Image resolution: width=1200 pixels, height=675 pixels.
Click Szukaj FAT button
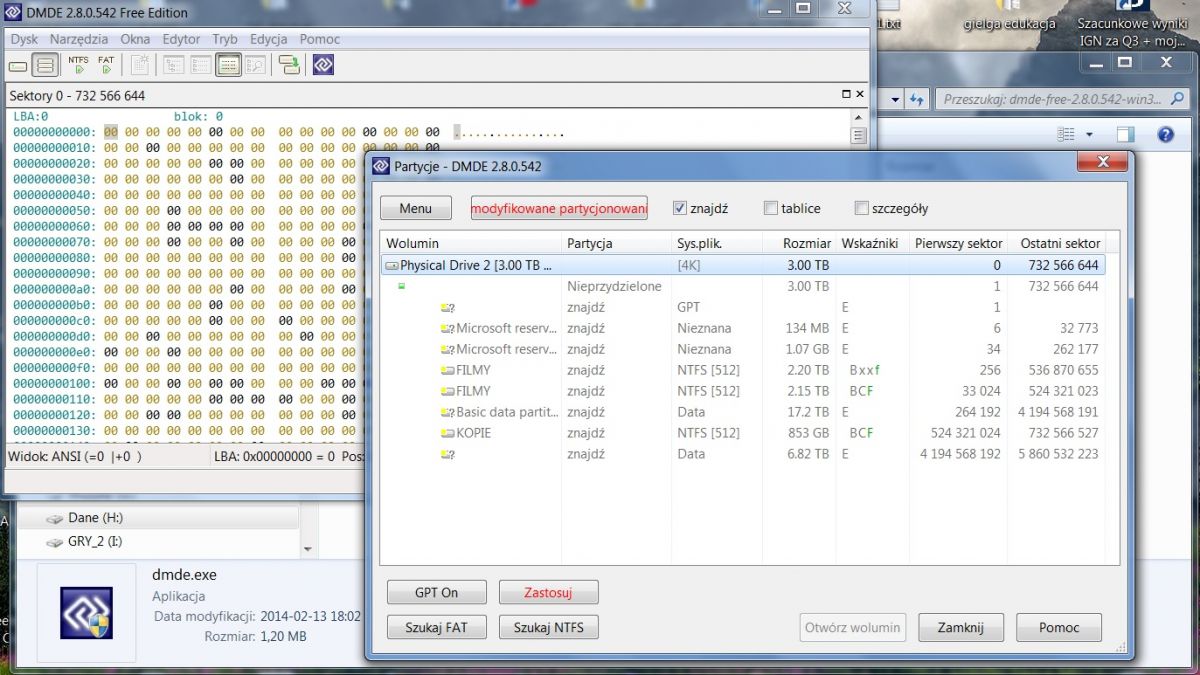point(436,628)
